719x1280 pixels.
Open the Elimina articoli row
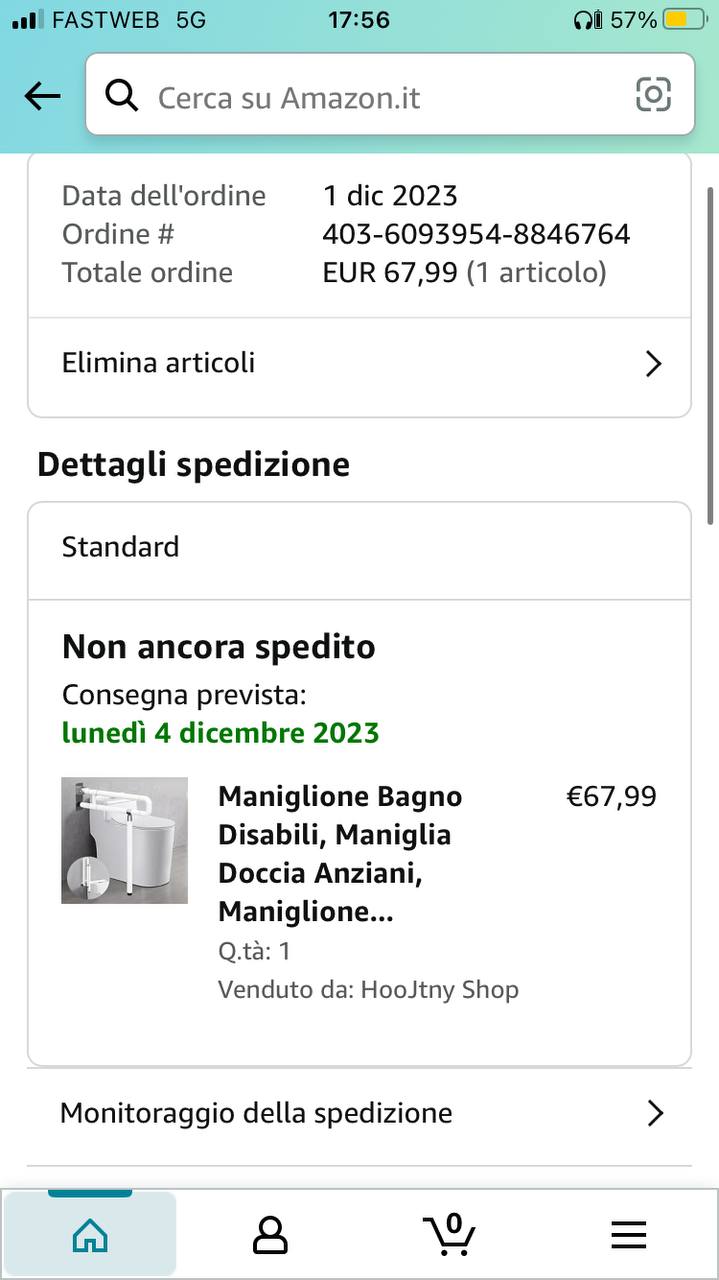[300, 363]
